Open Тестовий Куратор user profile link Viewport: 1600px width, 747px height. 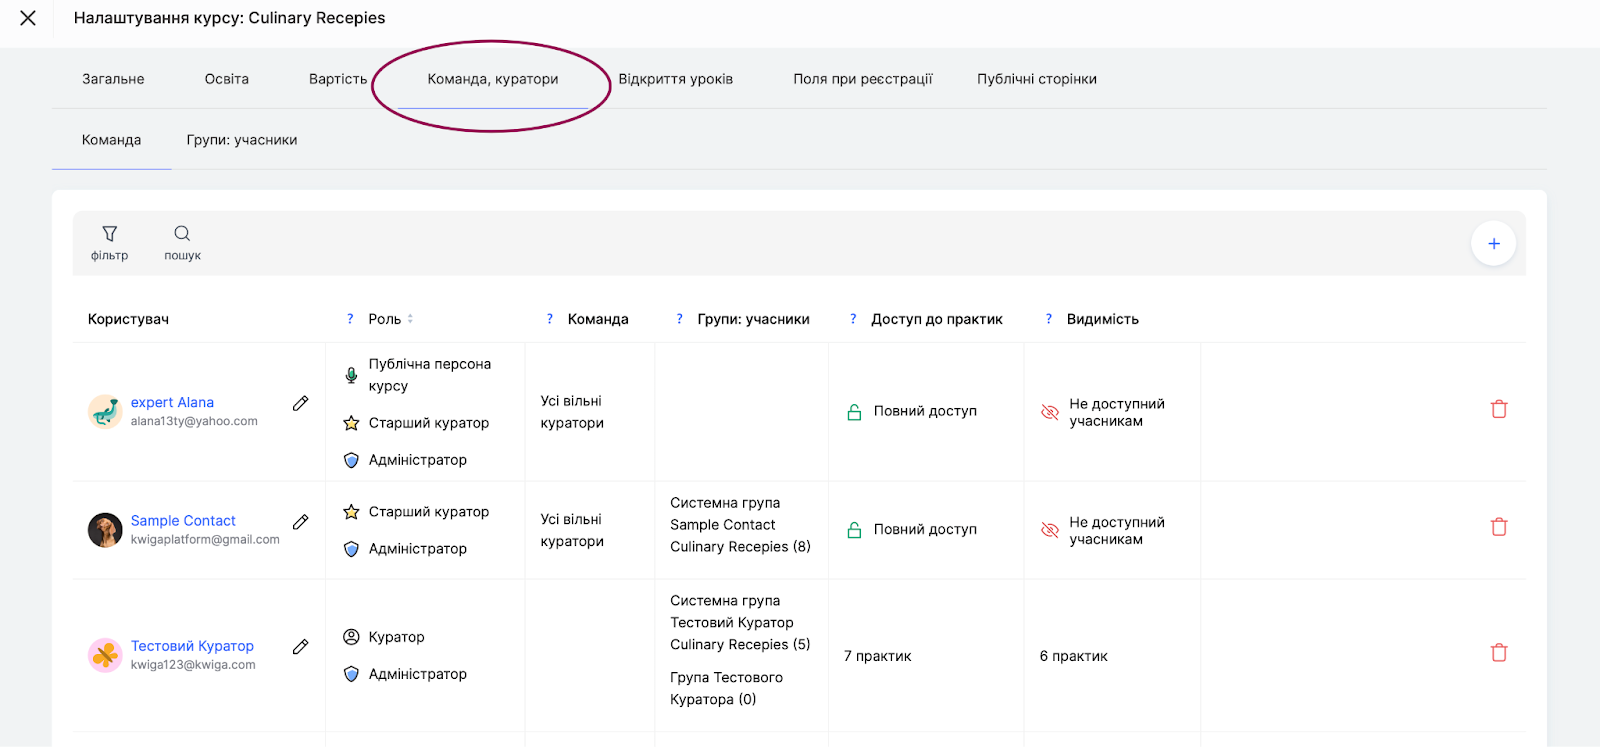192,646
